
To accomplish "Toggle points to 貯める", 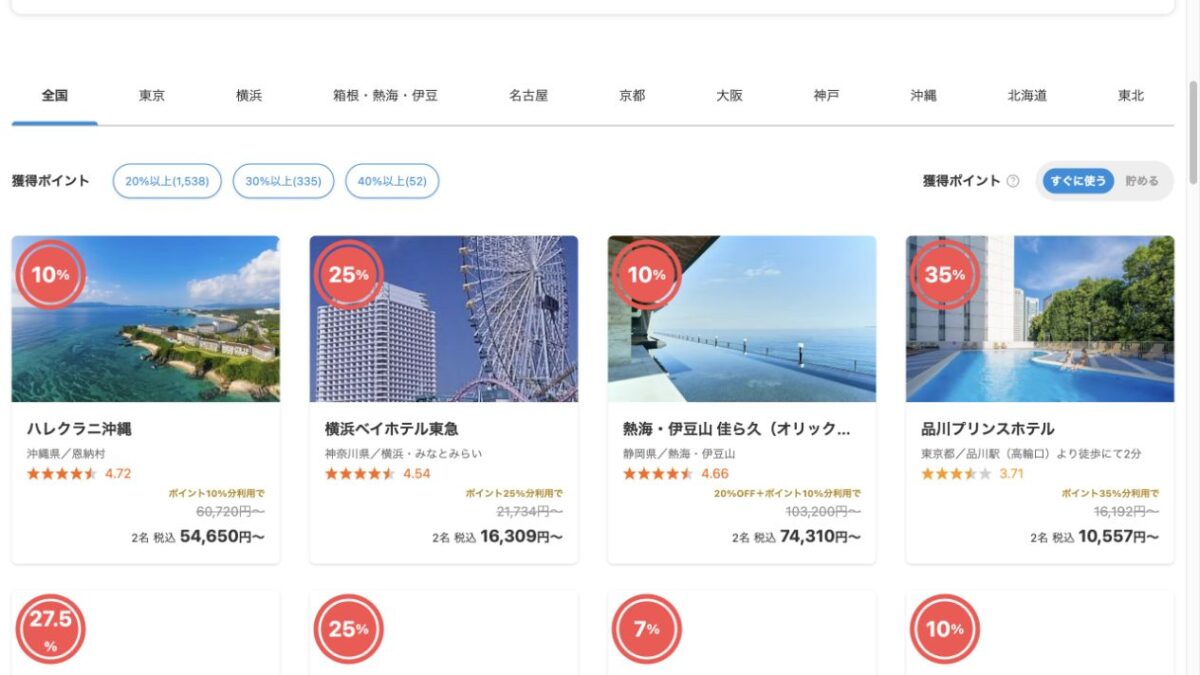I will click(x=1141, y=181).
